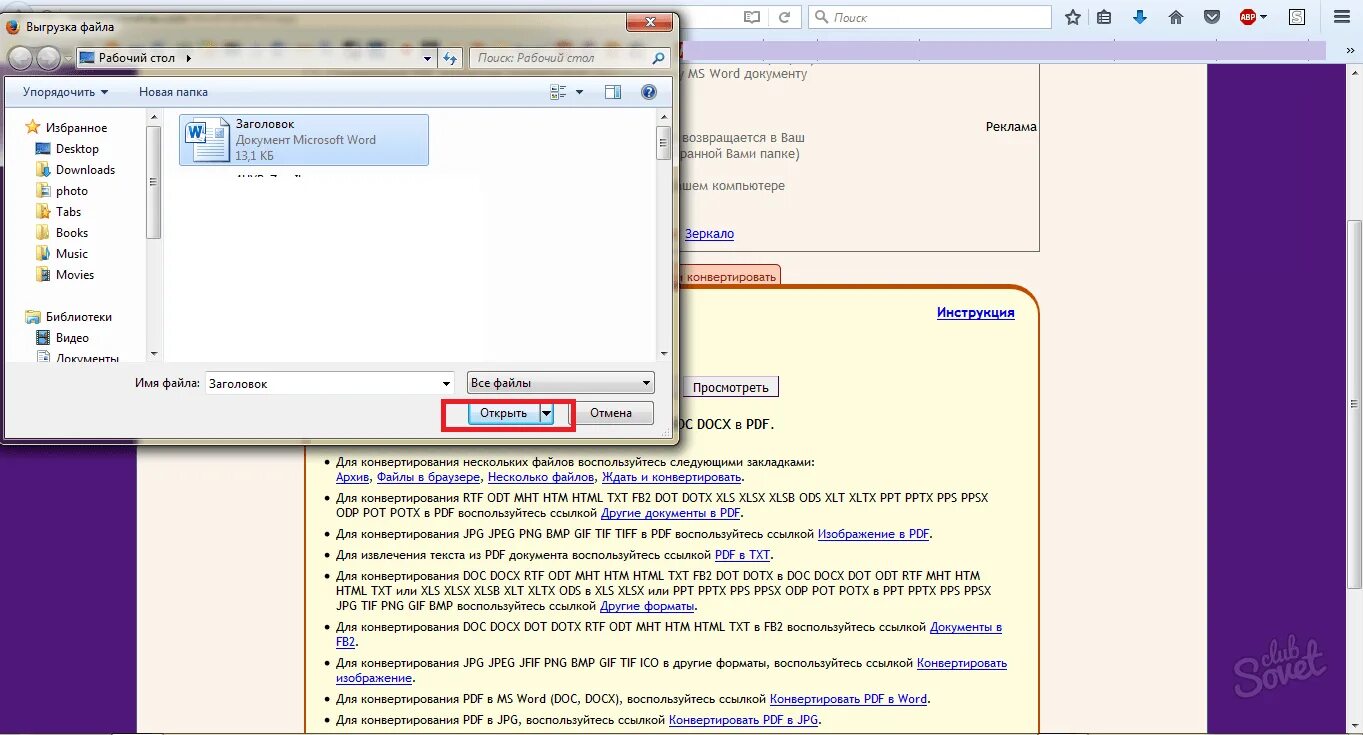This screenshot has height=735, width=1363.
Task: Click the Поиск: Рабочий стол search field
Action: pos(570,58)
